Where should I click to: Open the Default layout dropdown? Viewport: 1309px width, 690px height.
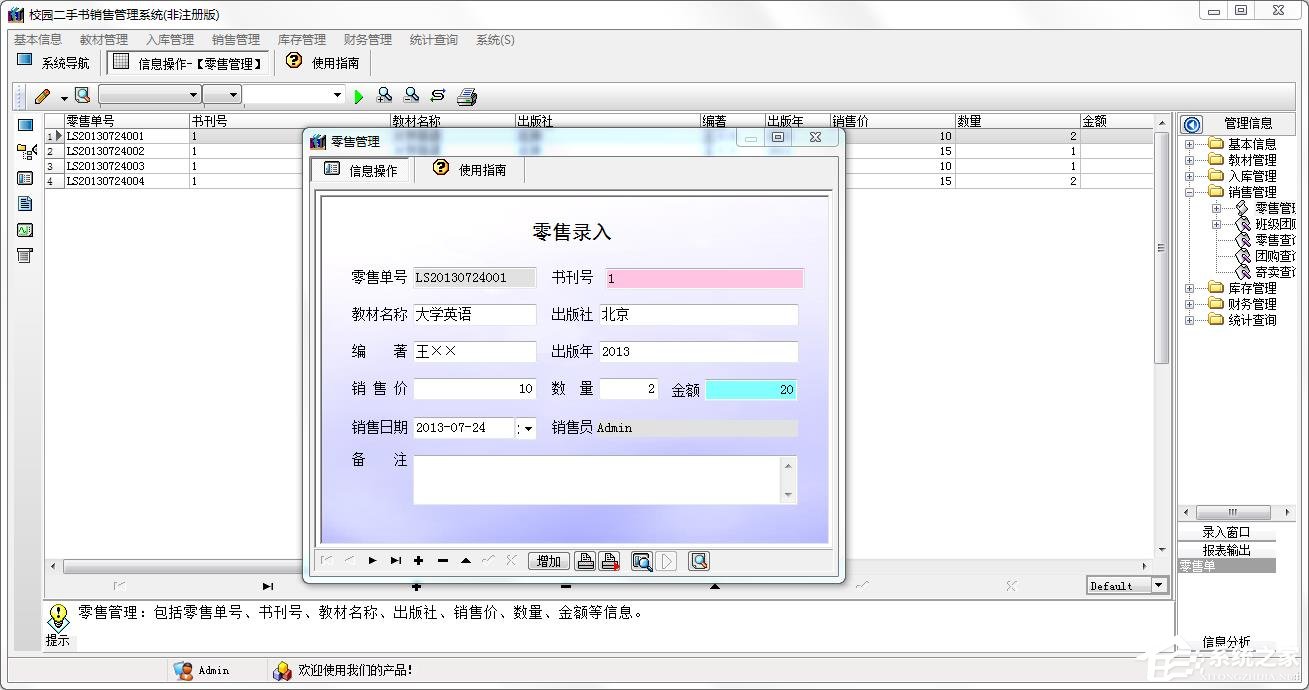(1159, 585)
